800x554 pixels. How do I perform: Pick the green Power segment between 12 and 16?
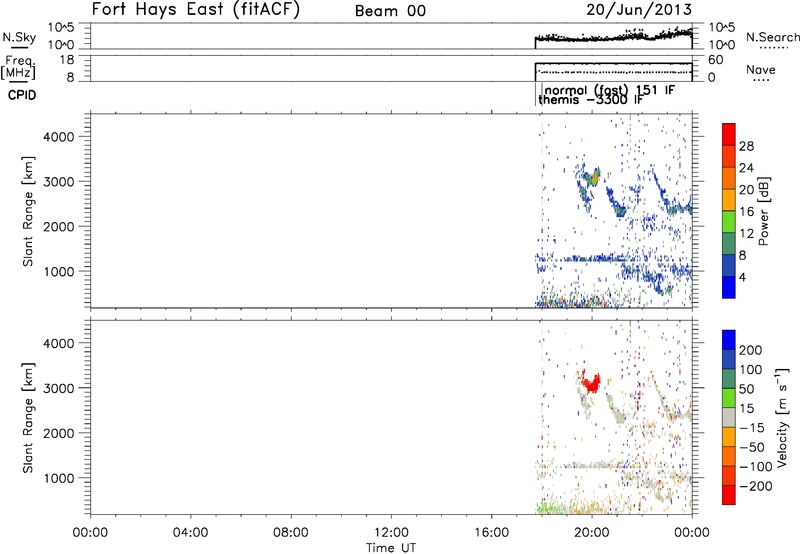[x=729, y=222]
